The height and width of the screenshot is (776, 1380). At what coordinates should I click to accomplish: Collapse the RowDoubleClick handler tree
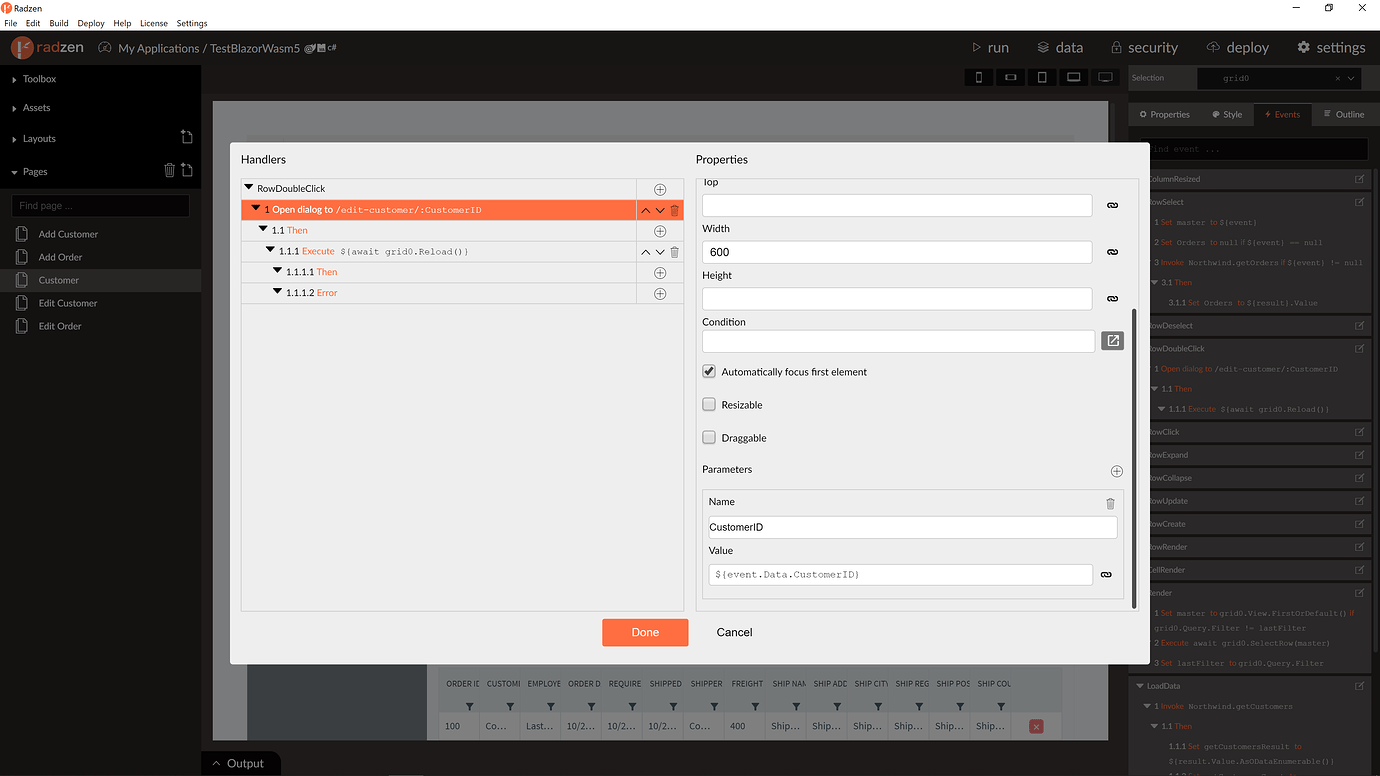pos(249,188)
